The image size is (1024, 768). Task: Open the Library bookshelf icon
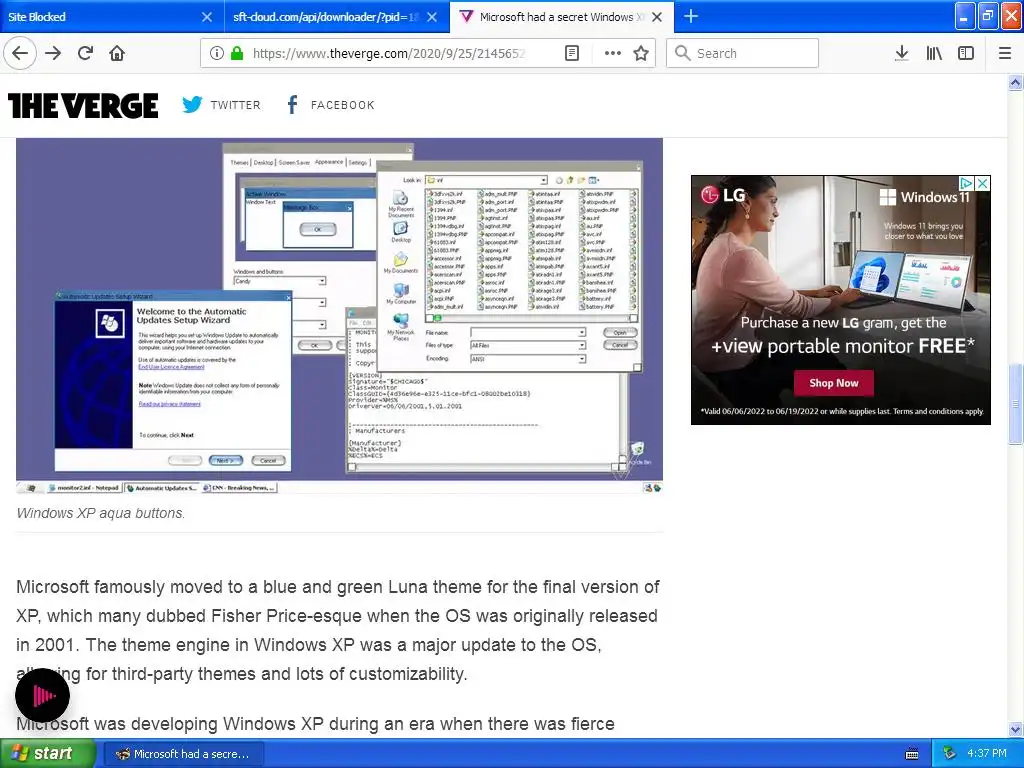pyautogui.click(x=934, y=53)
